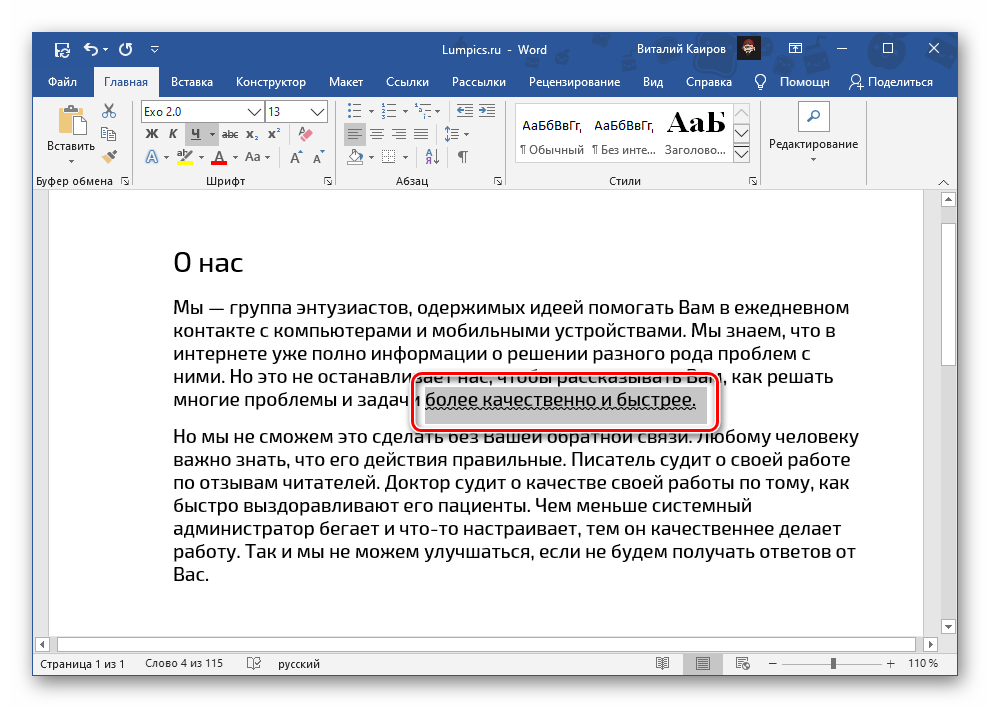The width and height of the screenshot is (990, 708).
Task: Switch to Рецензирование tab
Action: click(x=575, y=82)
